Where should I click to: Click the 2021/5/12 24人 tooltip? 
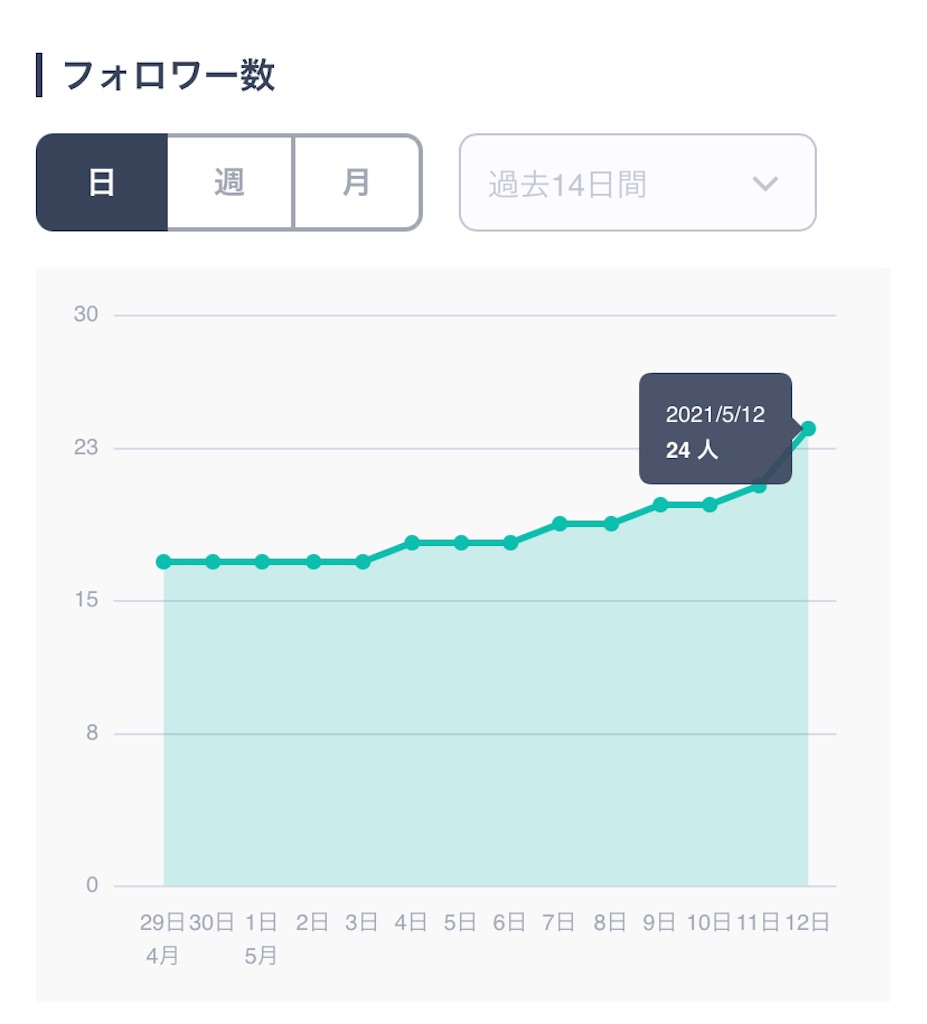click(715, 428)
